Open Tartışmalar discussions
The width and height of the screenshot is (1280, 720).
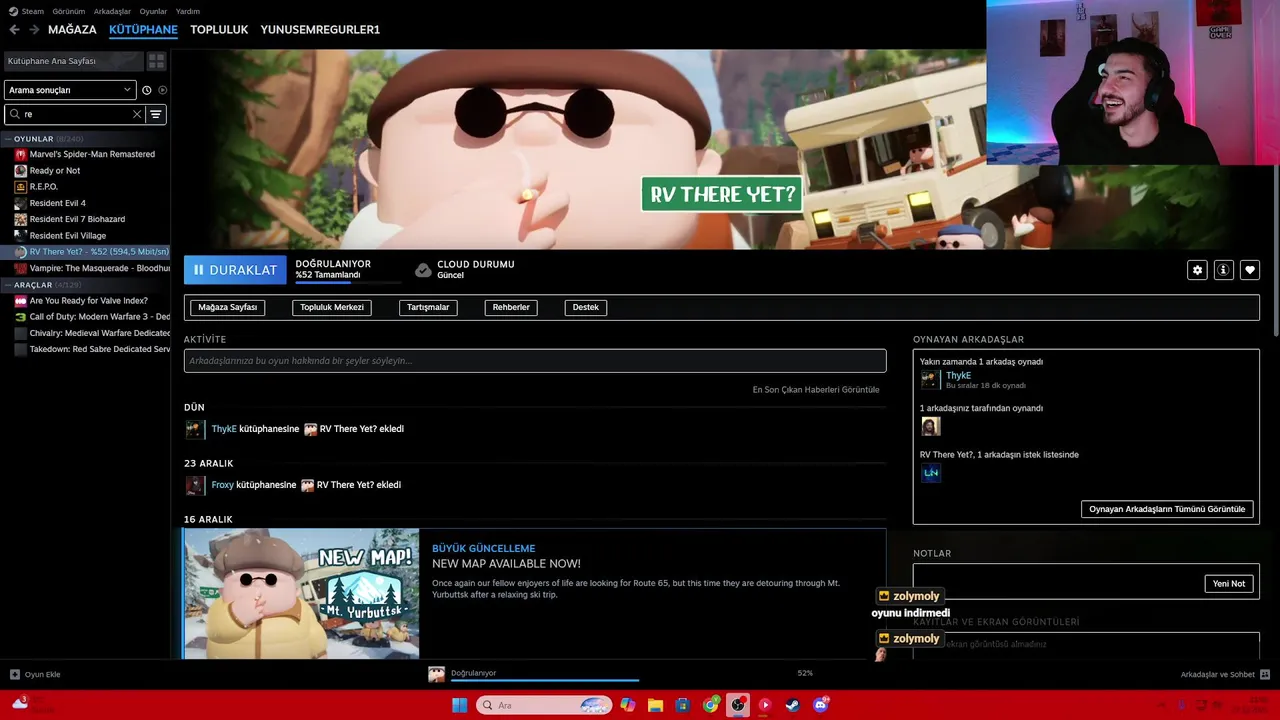pyautogui.click(x=428, y=307)
